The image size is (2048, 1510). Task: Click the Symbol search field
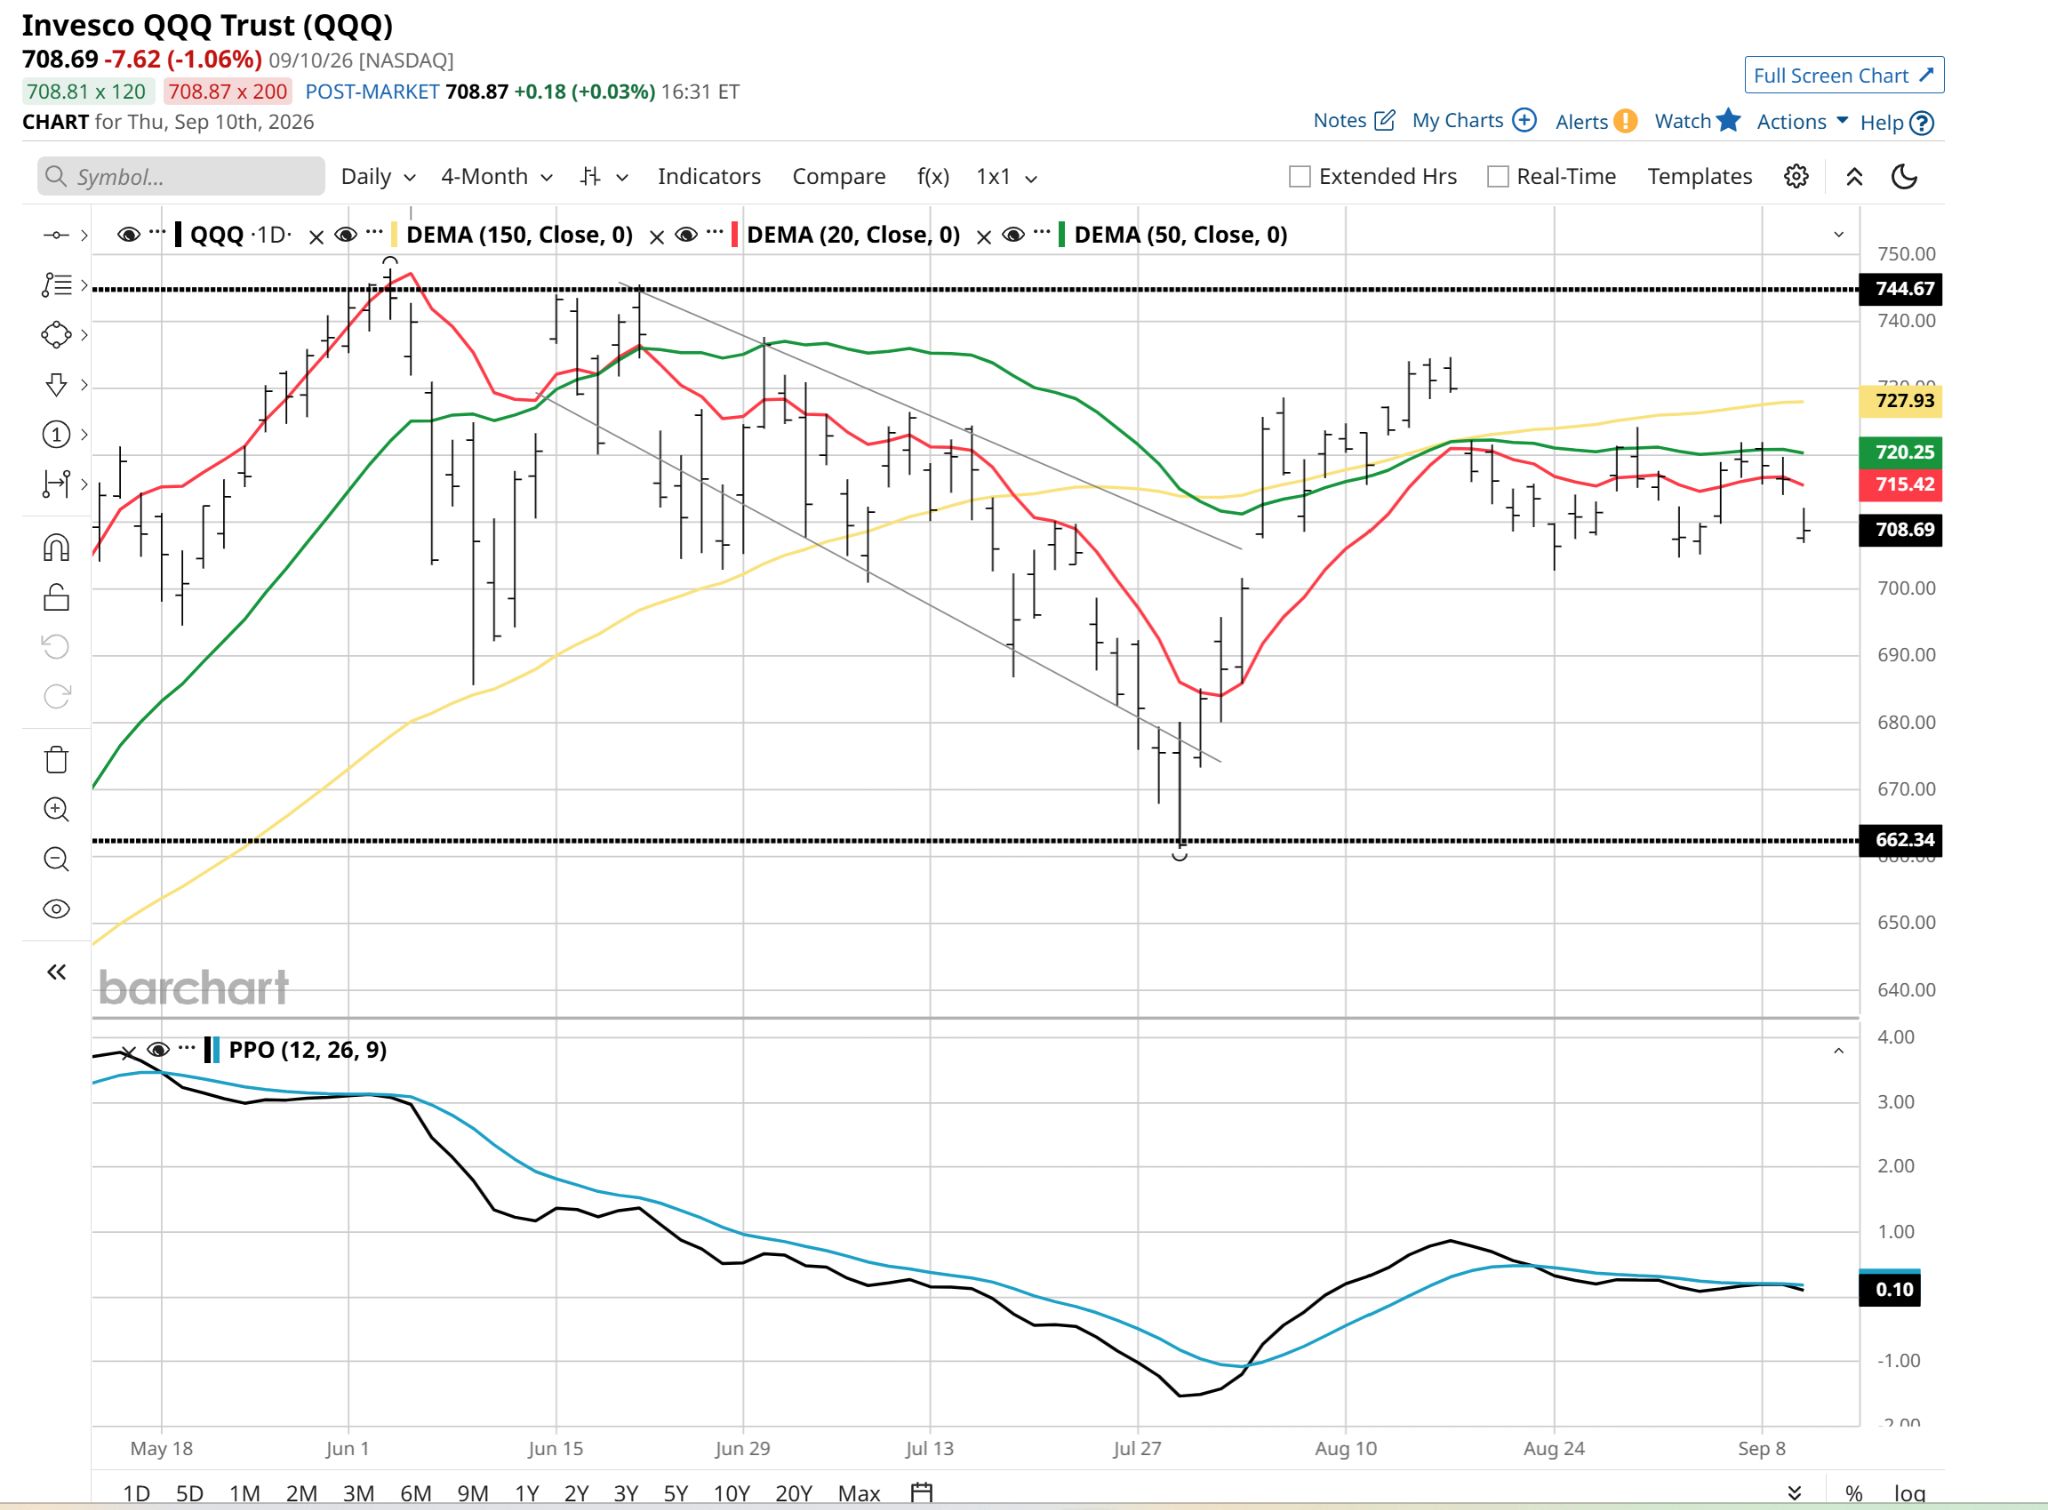click(x=181, y=177)
